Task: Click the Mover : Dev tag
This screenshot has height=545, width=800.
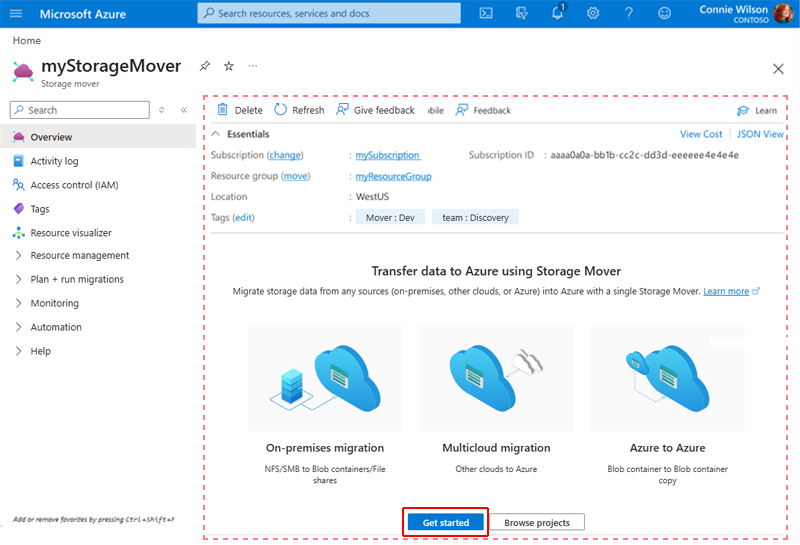Action: [x=390, y=217]
